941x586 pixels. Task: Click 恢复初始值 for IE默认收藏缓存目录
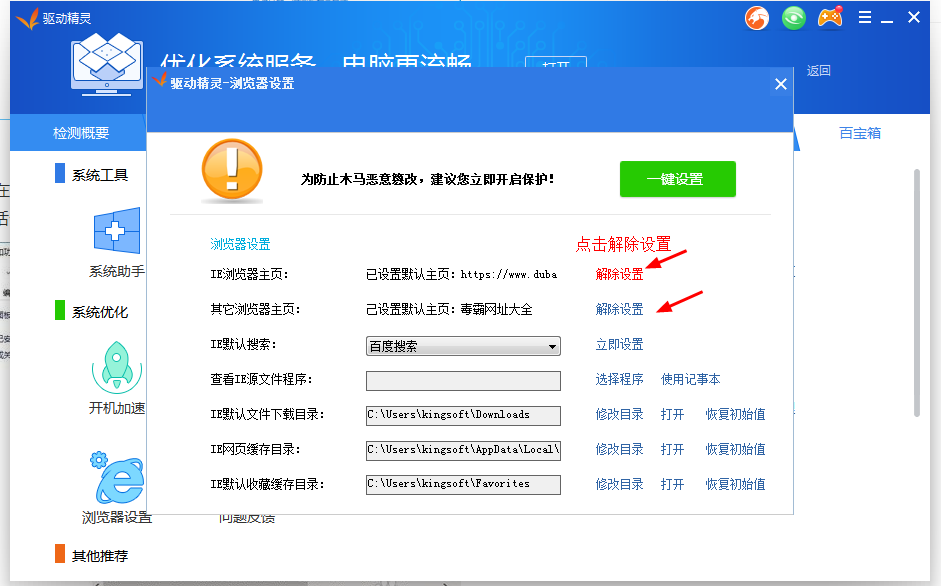tap(735, 484)
